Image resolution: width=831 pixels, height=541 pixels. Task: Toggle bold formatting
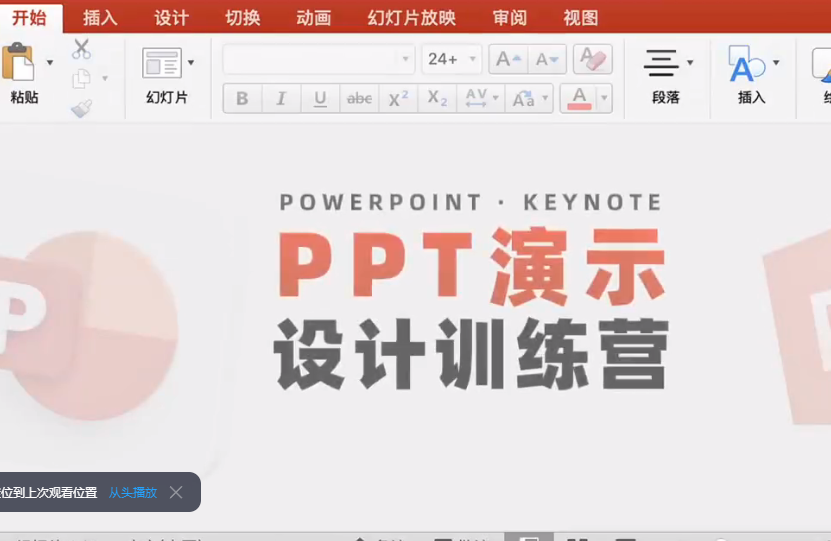point(242,98)
